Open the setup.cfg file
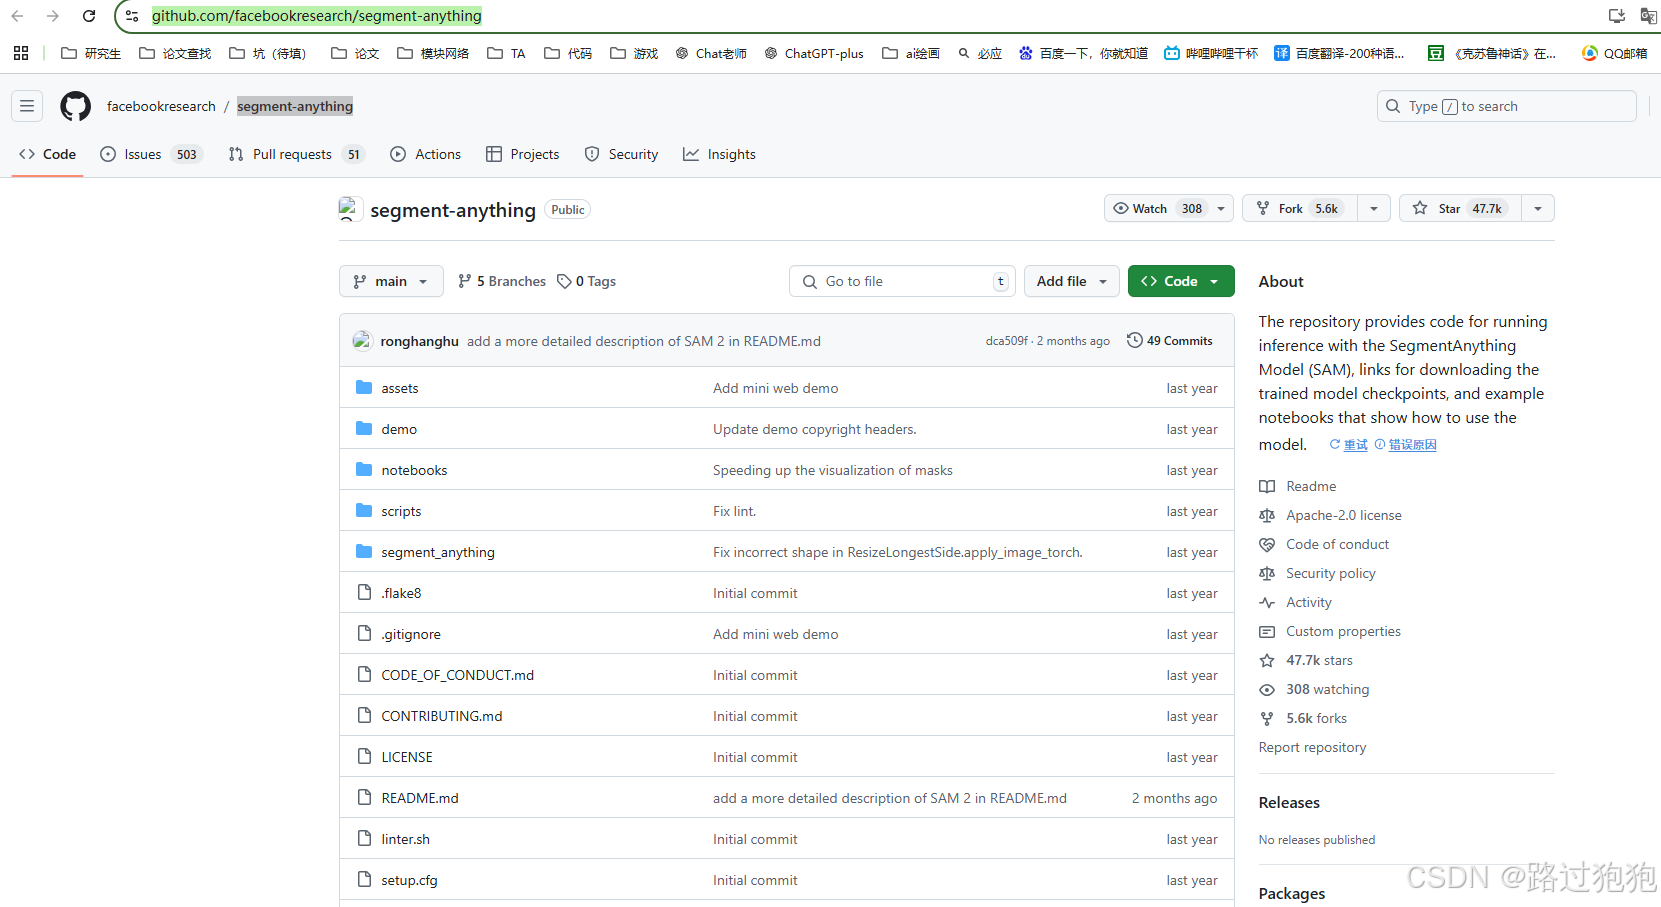 (x=409, y=880)
